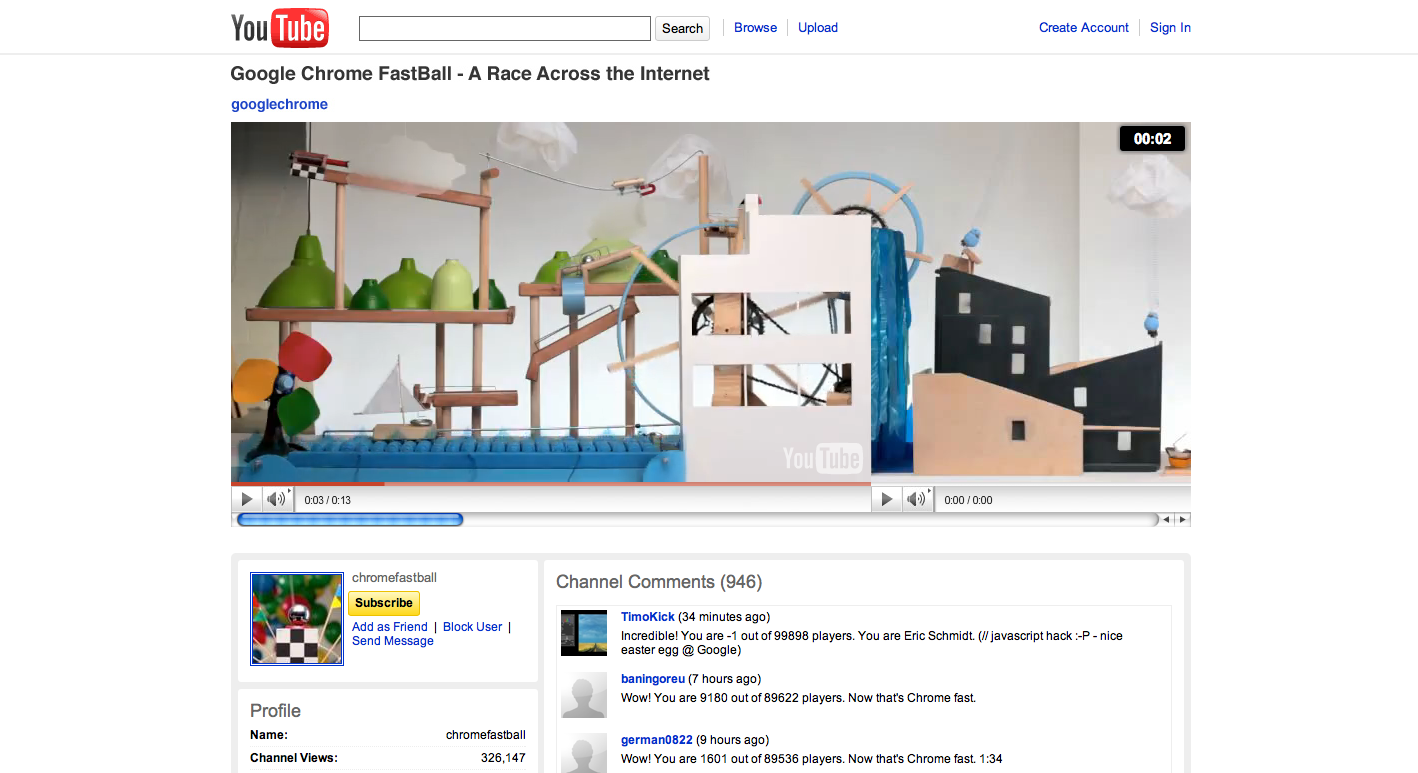Click the video title heading text
Viewport: 1418px width, 773px height.
coord(470,74)
